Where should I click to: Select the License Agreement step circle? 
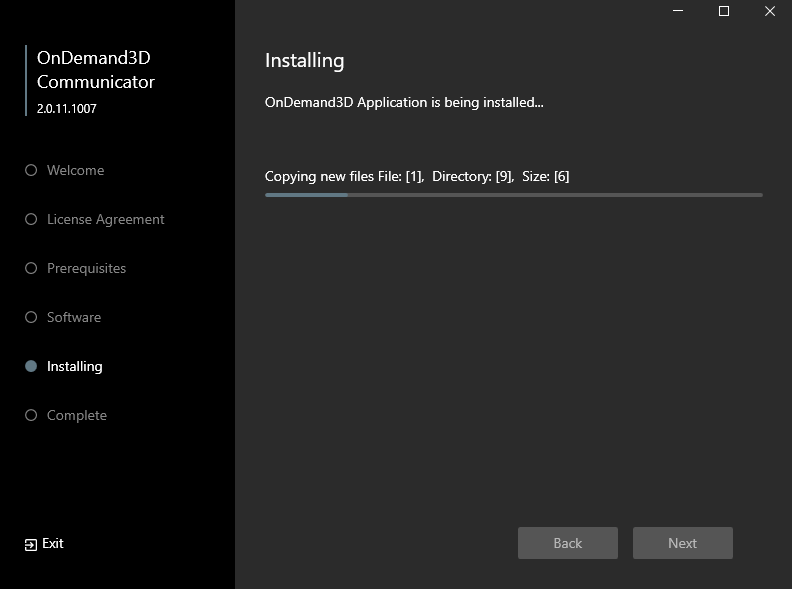(31, 219)
